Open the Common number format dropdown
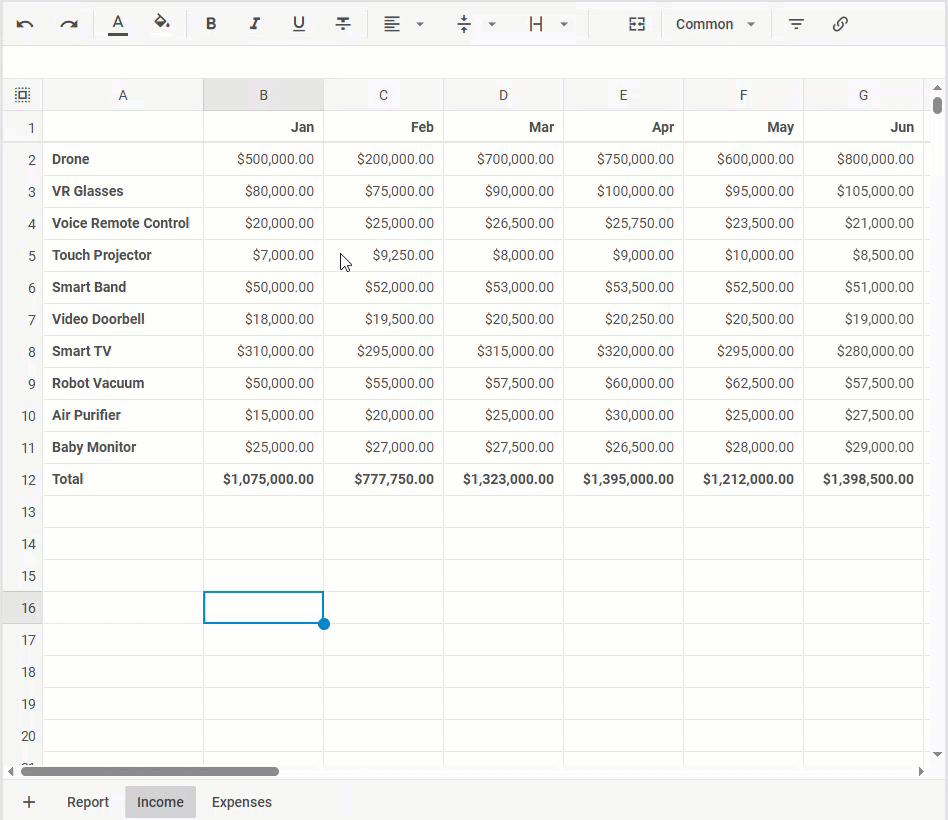This screenshot has height=820, width=948. pos(716,24)
